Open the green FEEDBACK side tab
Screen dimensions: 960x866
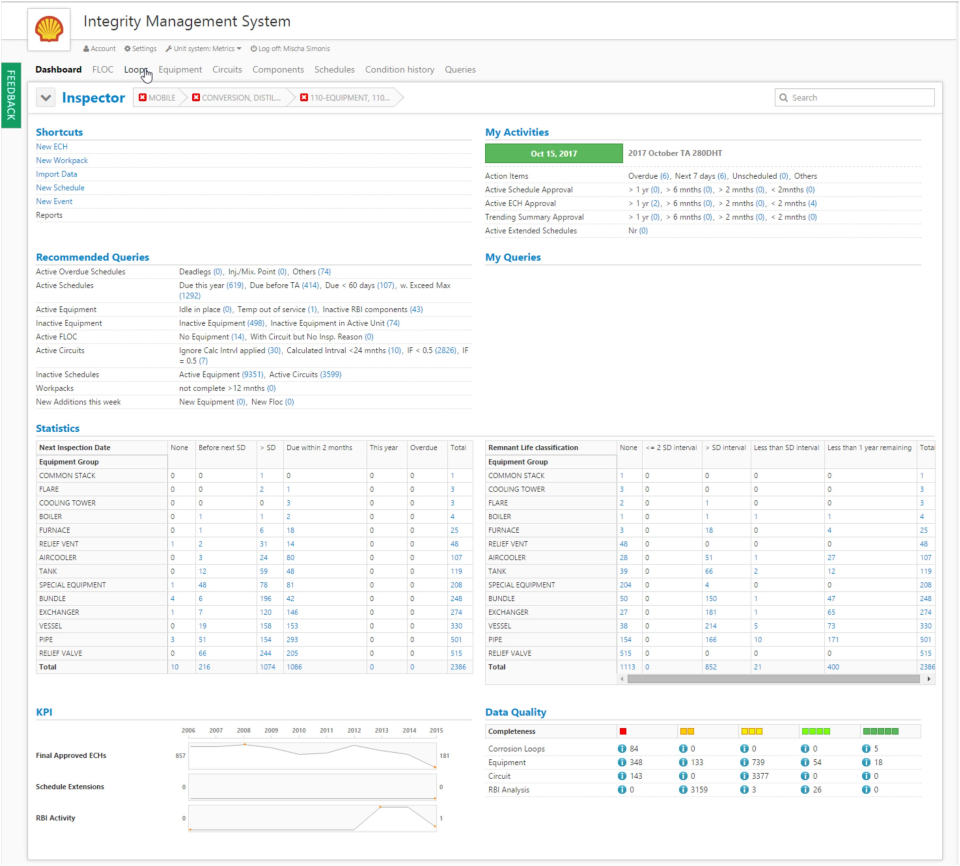[x=12, y=95]
